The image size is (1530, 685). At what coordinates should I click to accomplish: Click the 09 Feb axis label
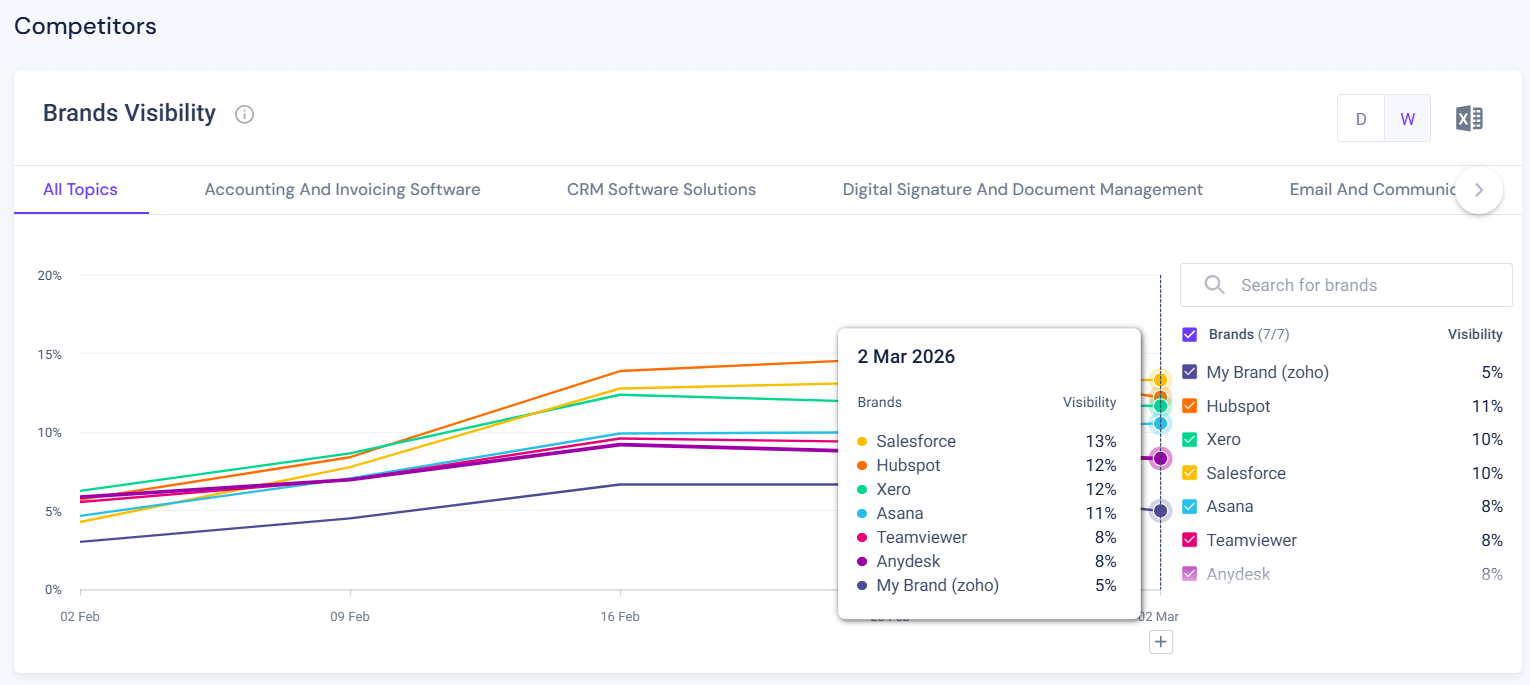coord(350,617)
